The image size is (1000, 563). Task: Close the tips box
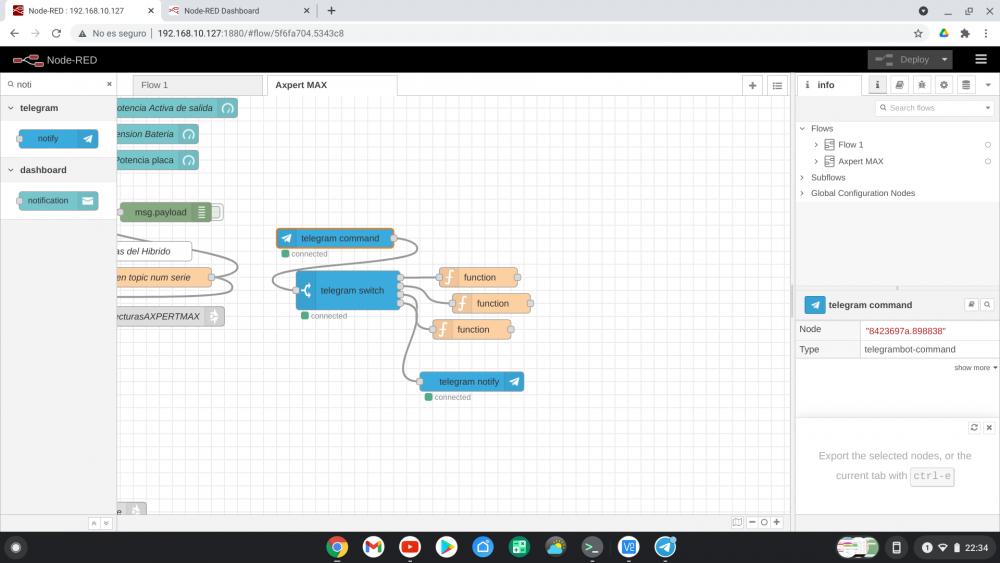[x=989, y=427]
